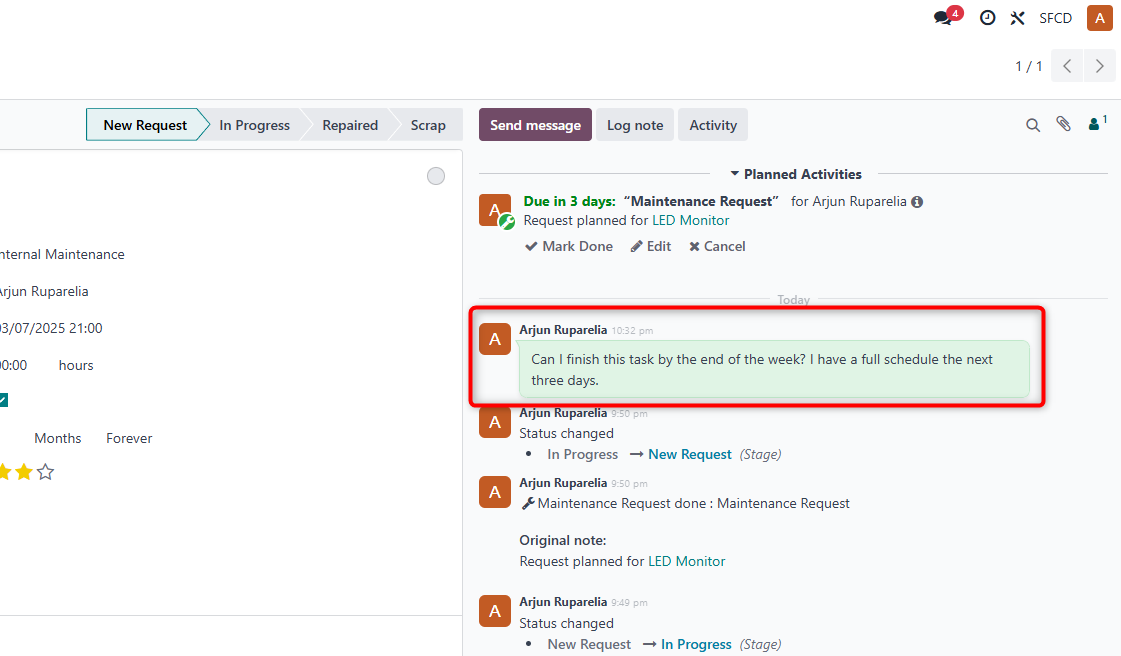Open attachments via the paperclip icon
Viewport: 1121px width, 656px height.
(1063, 124)
